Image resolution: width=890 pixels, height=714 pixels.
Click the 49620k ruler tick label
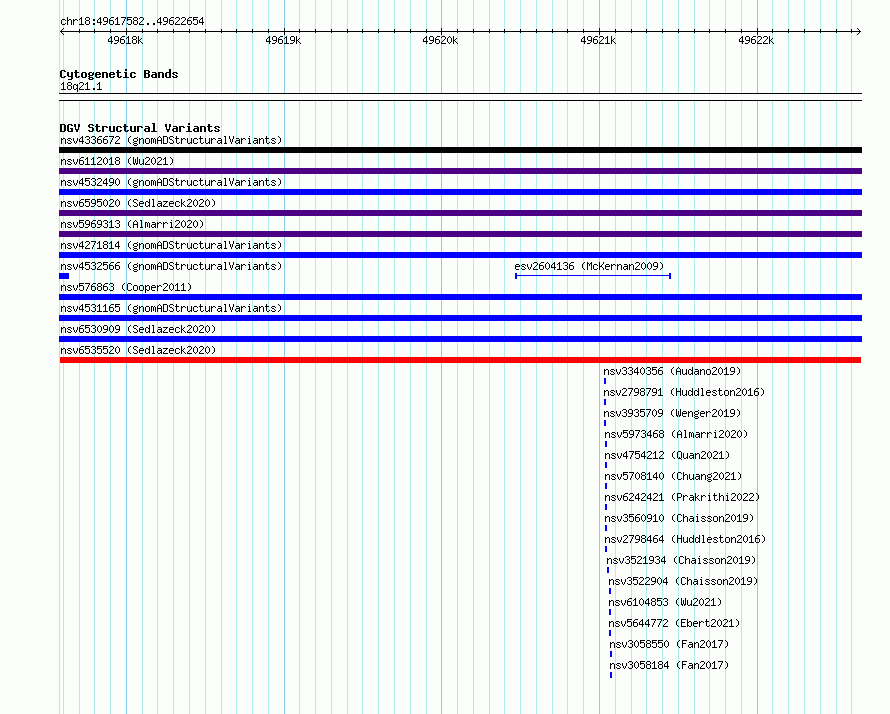(440, 40)
